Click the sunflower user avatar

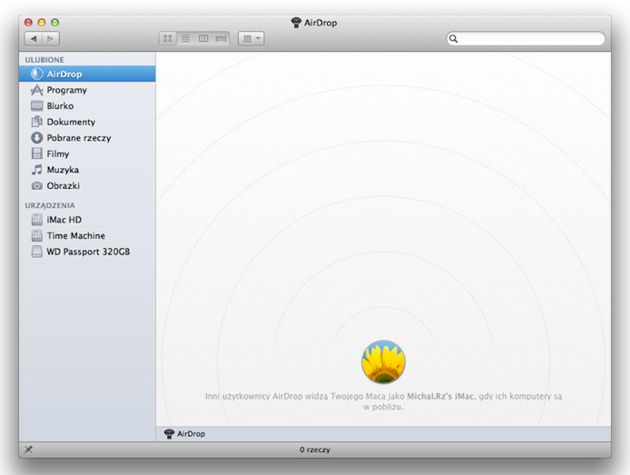383,362
